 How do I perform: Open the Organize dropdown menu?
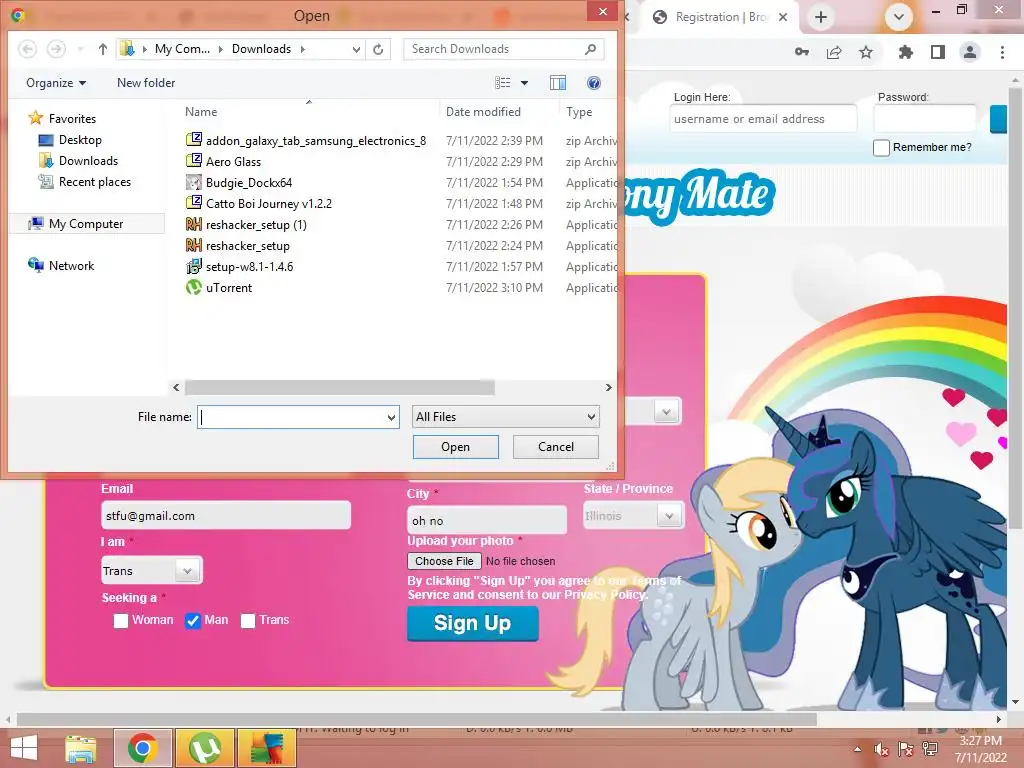[56, 83]
